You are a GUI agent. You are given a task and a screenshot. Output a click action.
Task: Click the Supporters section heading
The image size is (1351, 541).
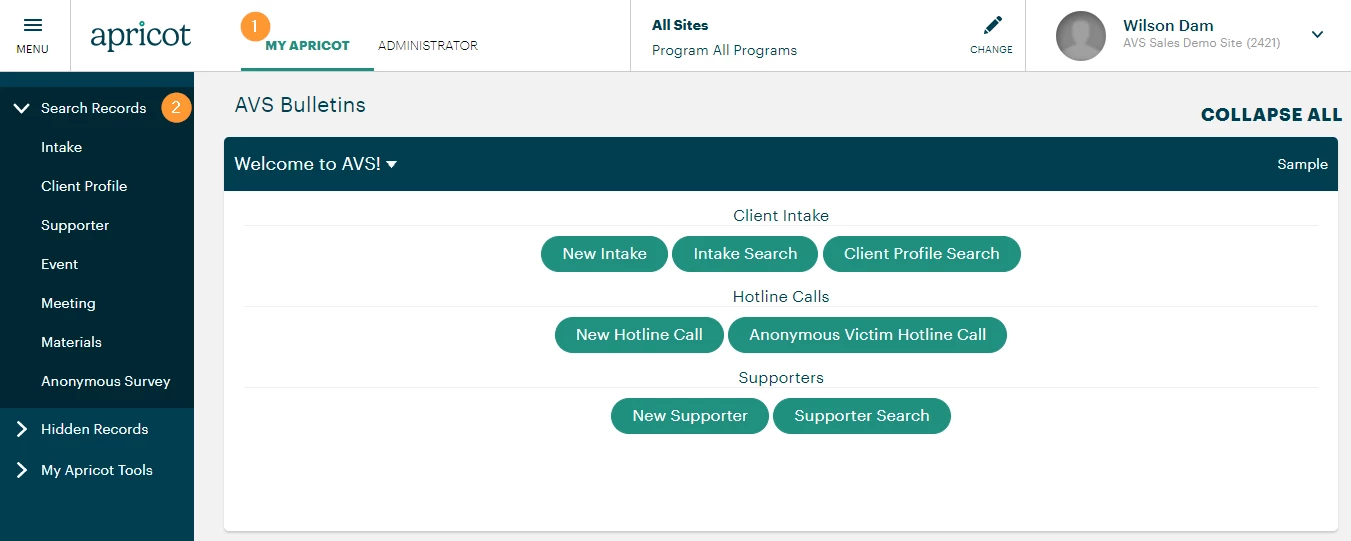tap(781, 377)
